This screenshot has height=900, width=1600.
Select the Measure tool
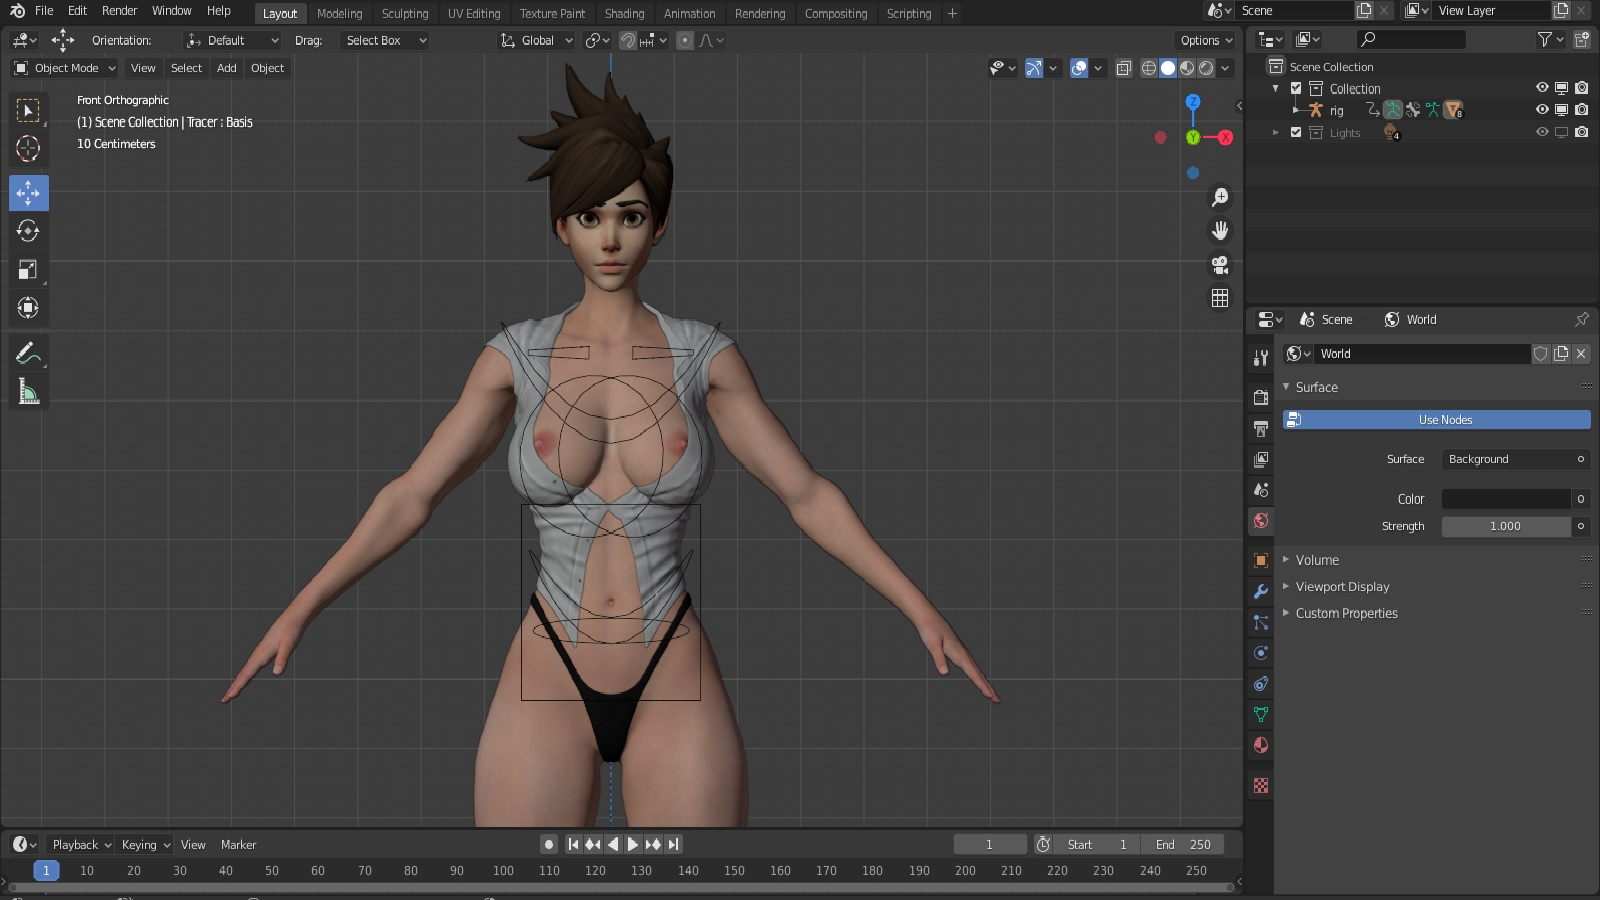click(28, 392)
